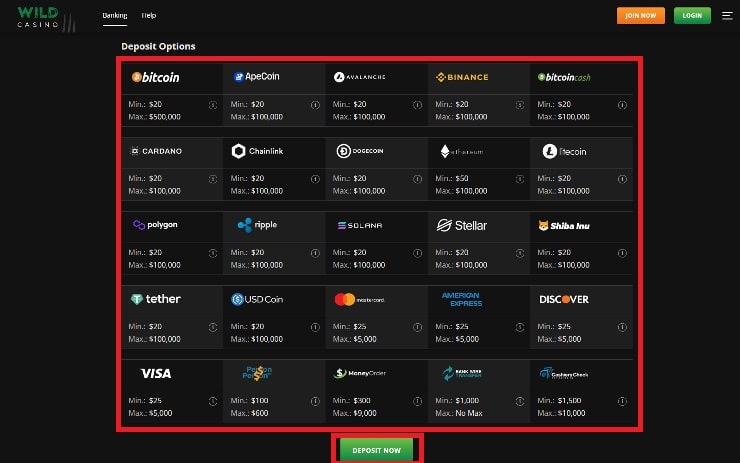Choose the Cardano deposit logo
The image size is (740, 463).
click(x=155, y=151)
